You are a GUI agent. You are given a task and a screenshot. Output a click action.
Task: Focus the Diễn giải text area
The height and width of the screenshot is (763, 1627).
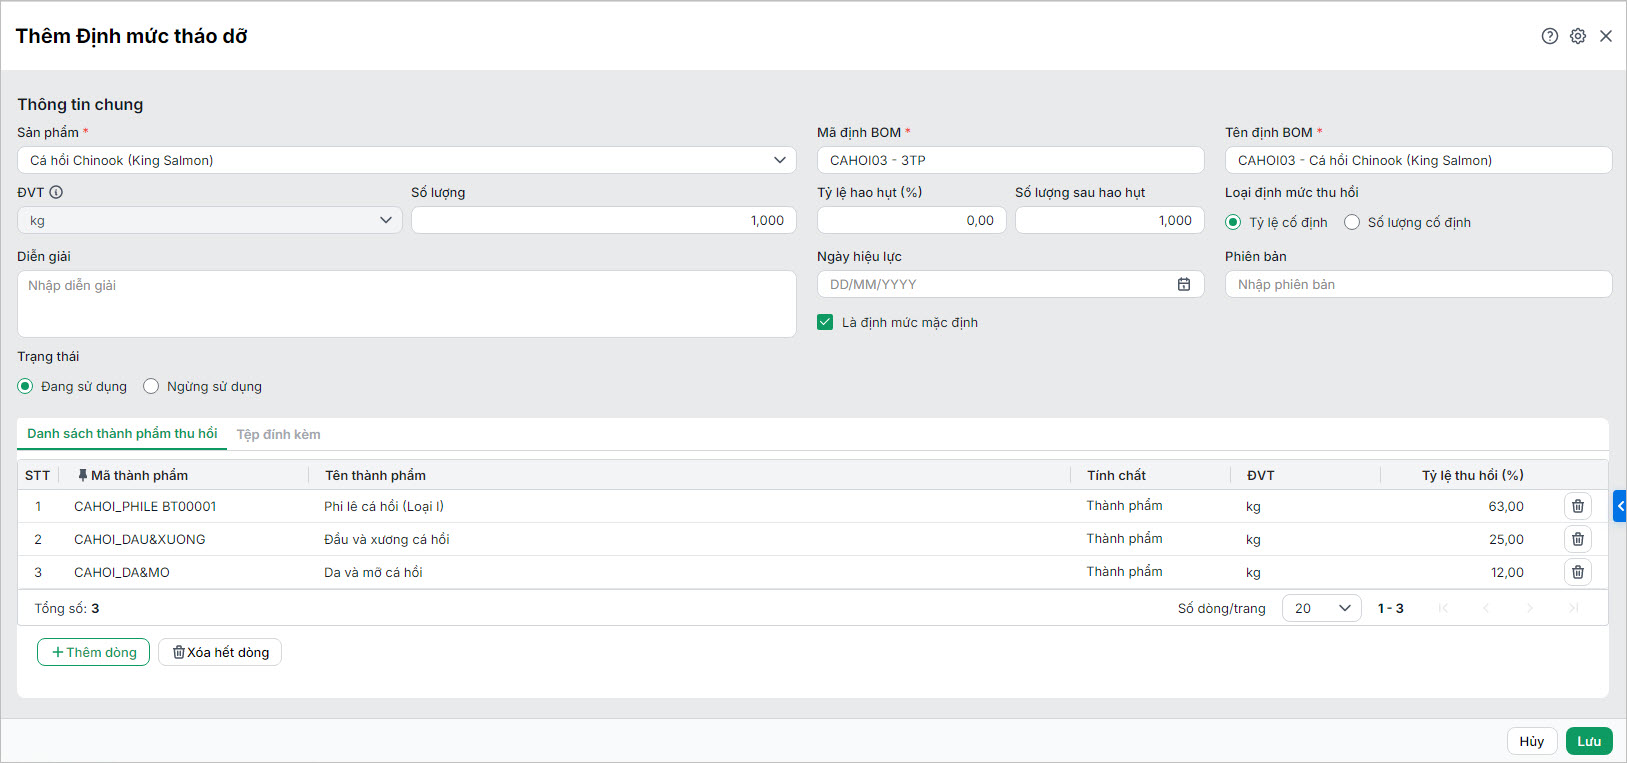point(407,304)
